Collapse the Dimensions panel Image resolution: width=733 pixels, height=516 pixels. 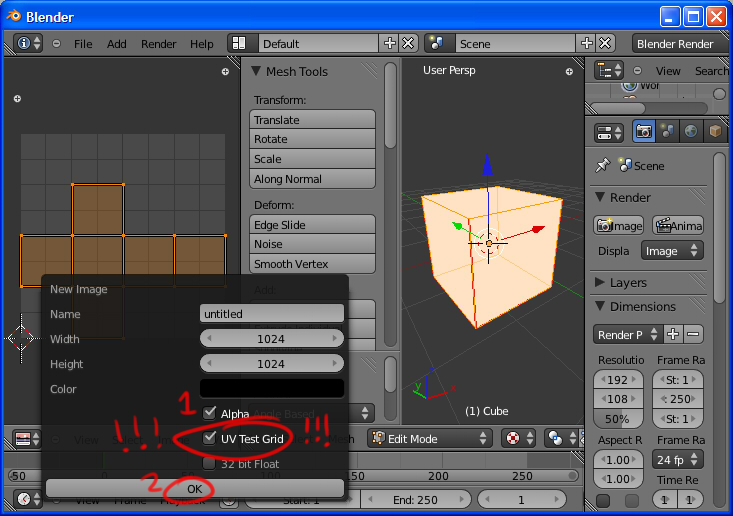coord(601,307)
